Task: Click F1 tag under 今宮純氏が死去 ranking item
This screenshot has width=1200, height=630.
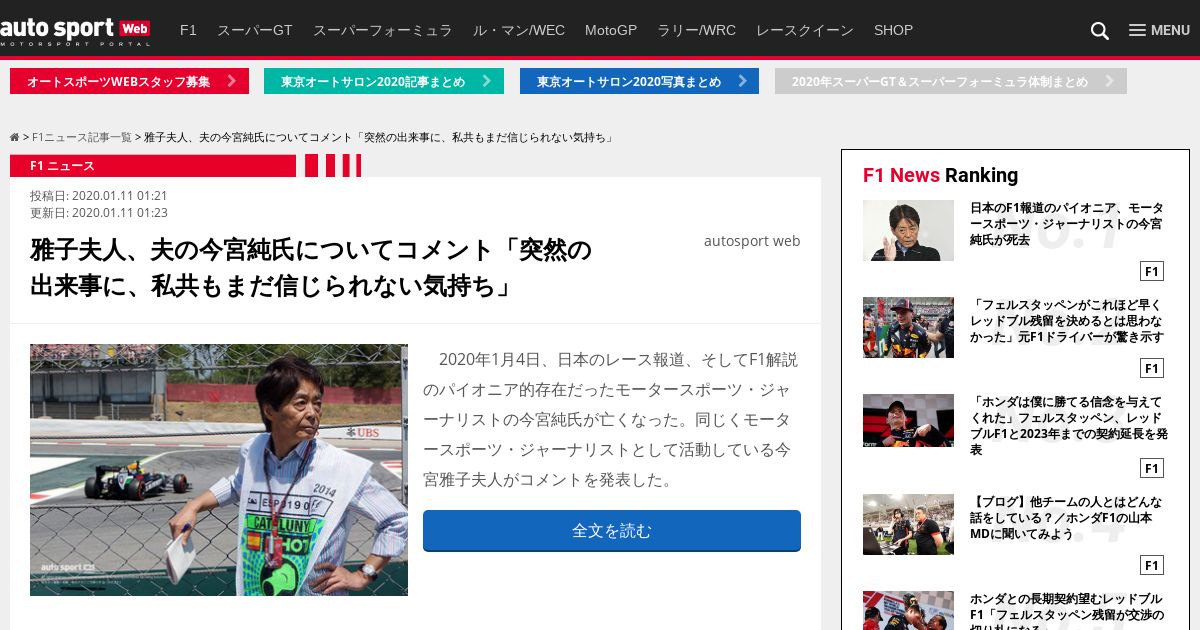Action: tap(1152, 271)
